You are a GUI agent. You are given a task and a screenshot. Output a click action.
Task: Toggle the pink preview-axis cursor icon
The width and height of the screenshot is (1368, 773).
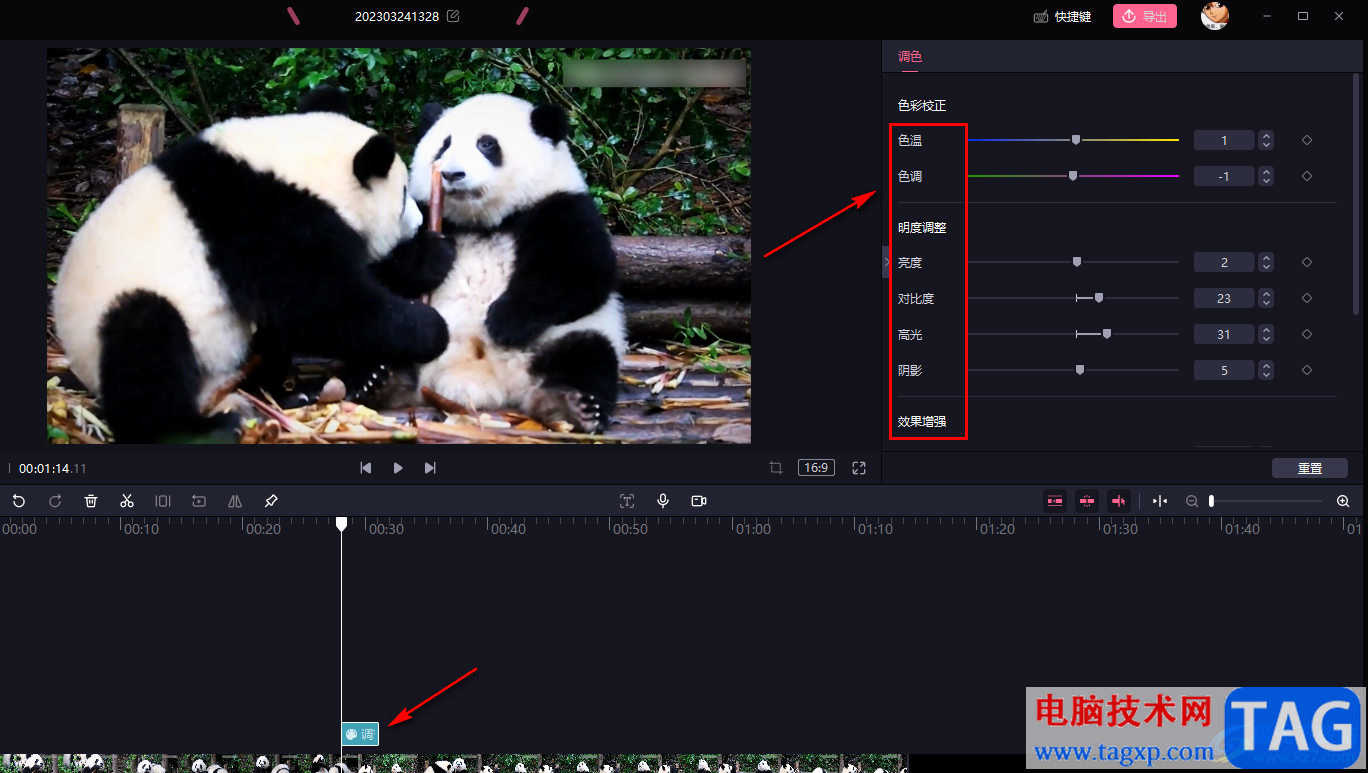coord(1119,501)
